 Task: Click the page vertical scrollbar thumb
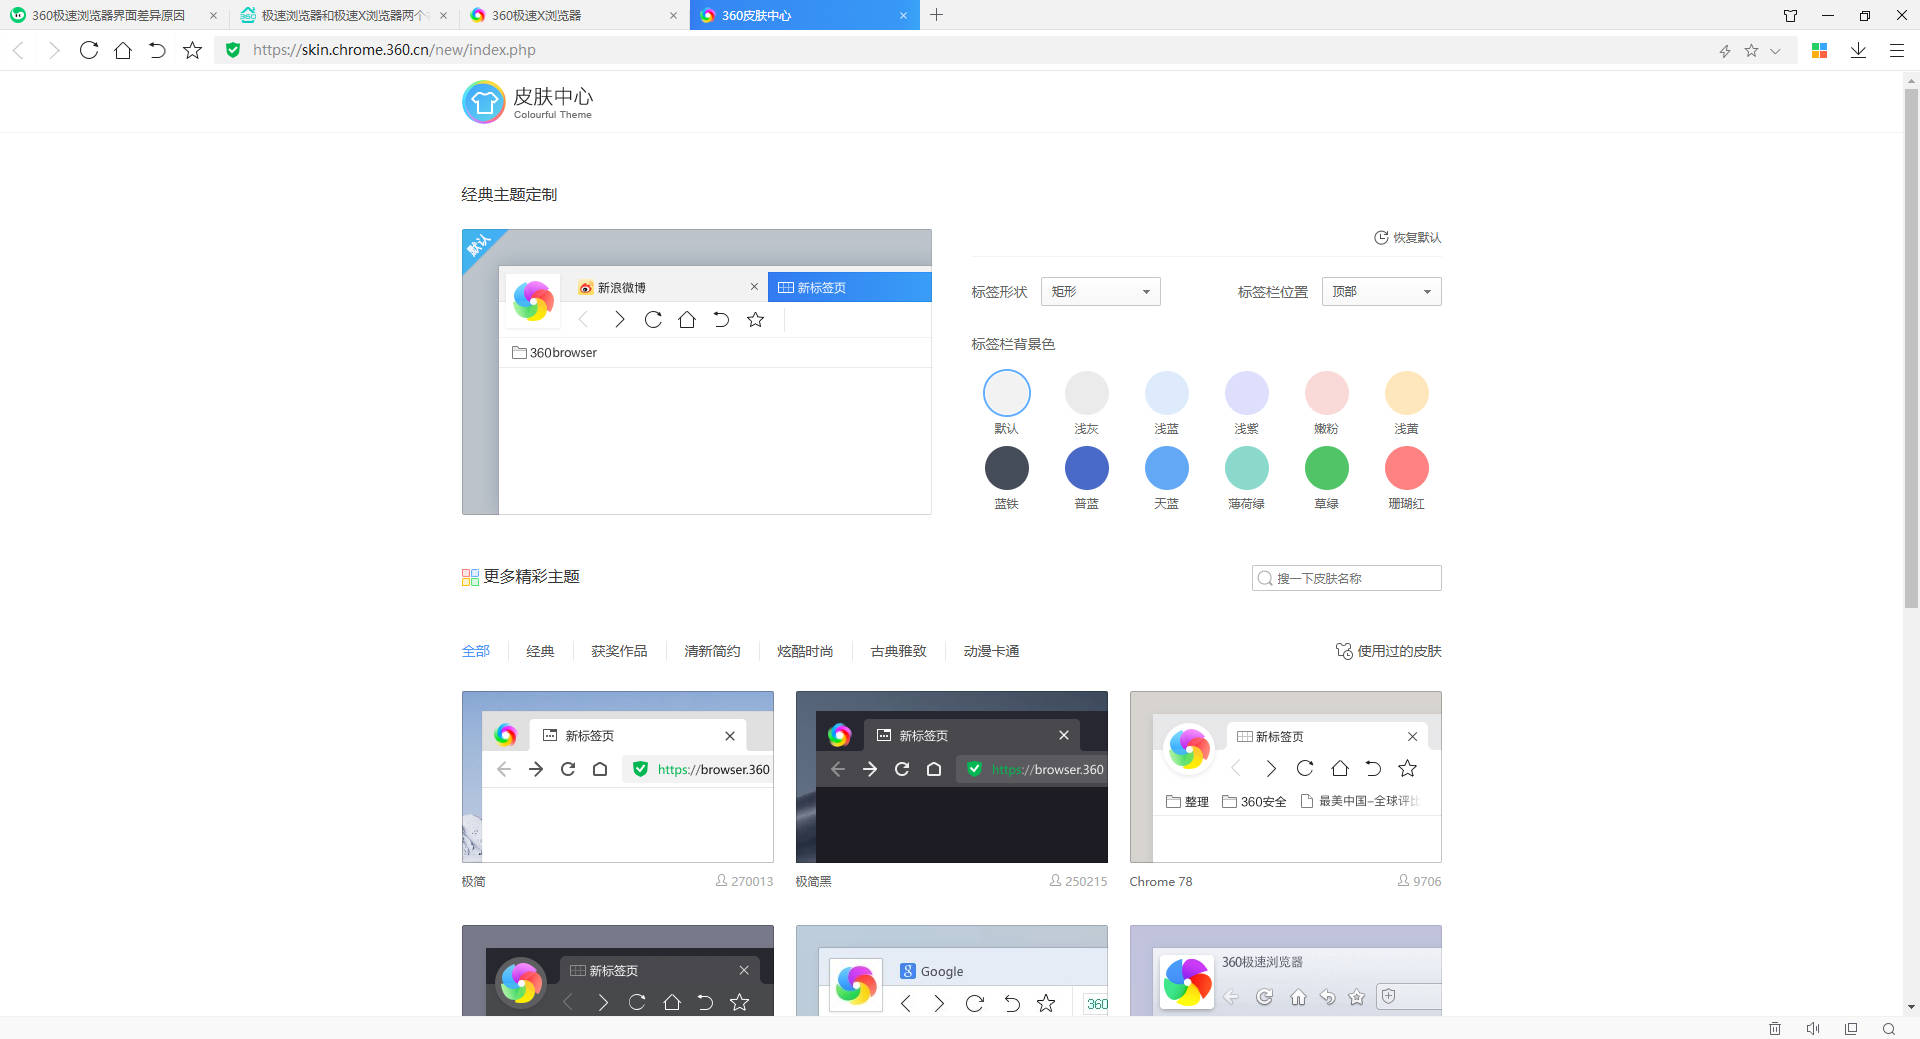point(1911,348)
